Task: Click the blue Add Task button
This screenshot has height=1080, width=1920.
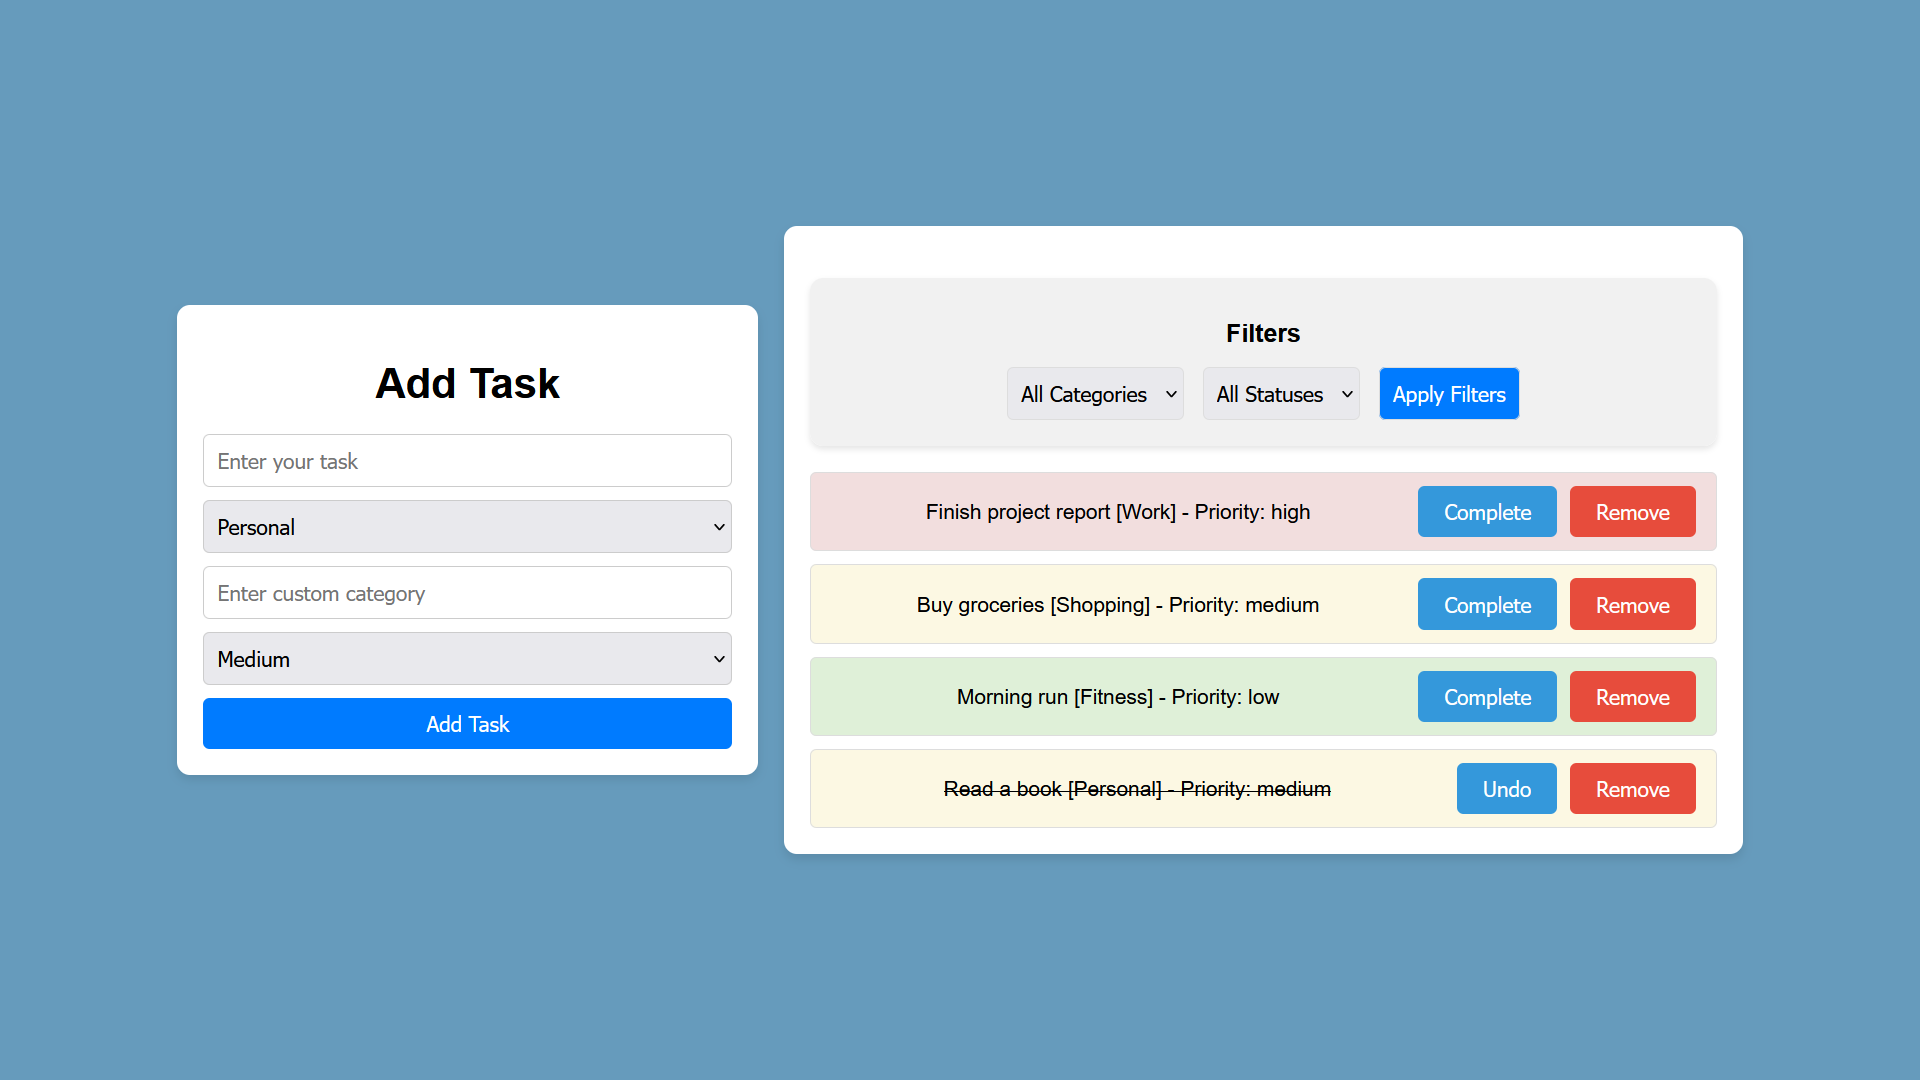Action: click(x=467, y=724)
